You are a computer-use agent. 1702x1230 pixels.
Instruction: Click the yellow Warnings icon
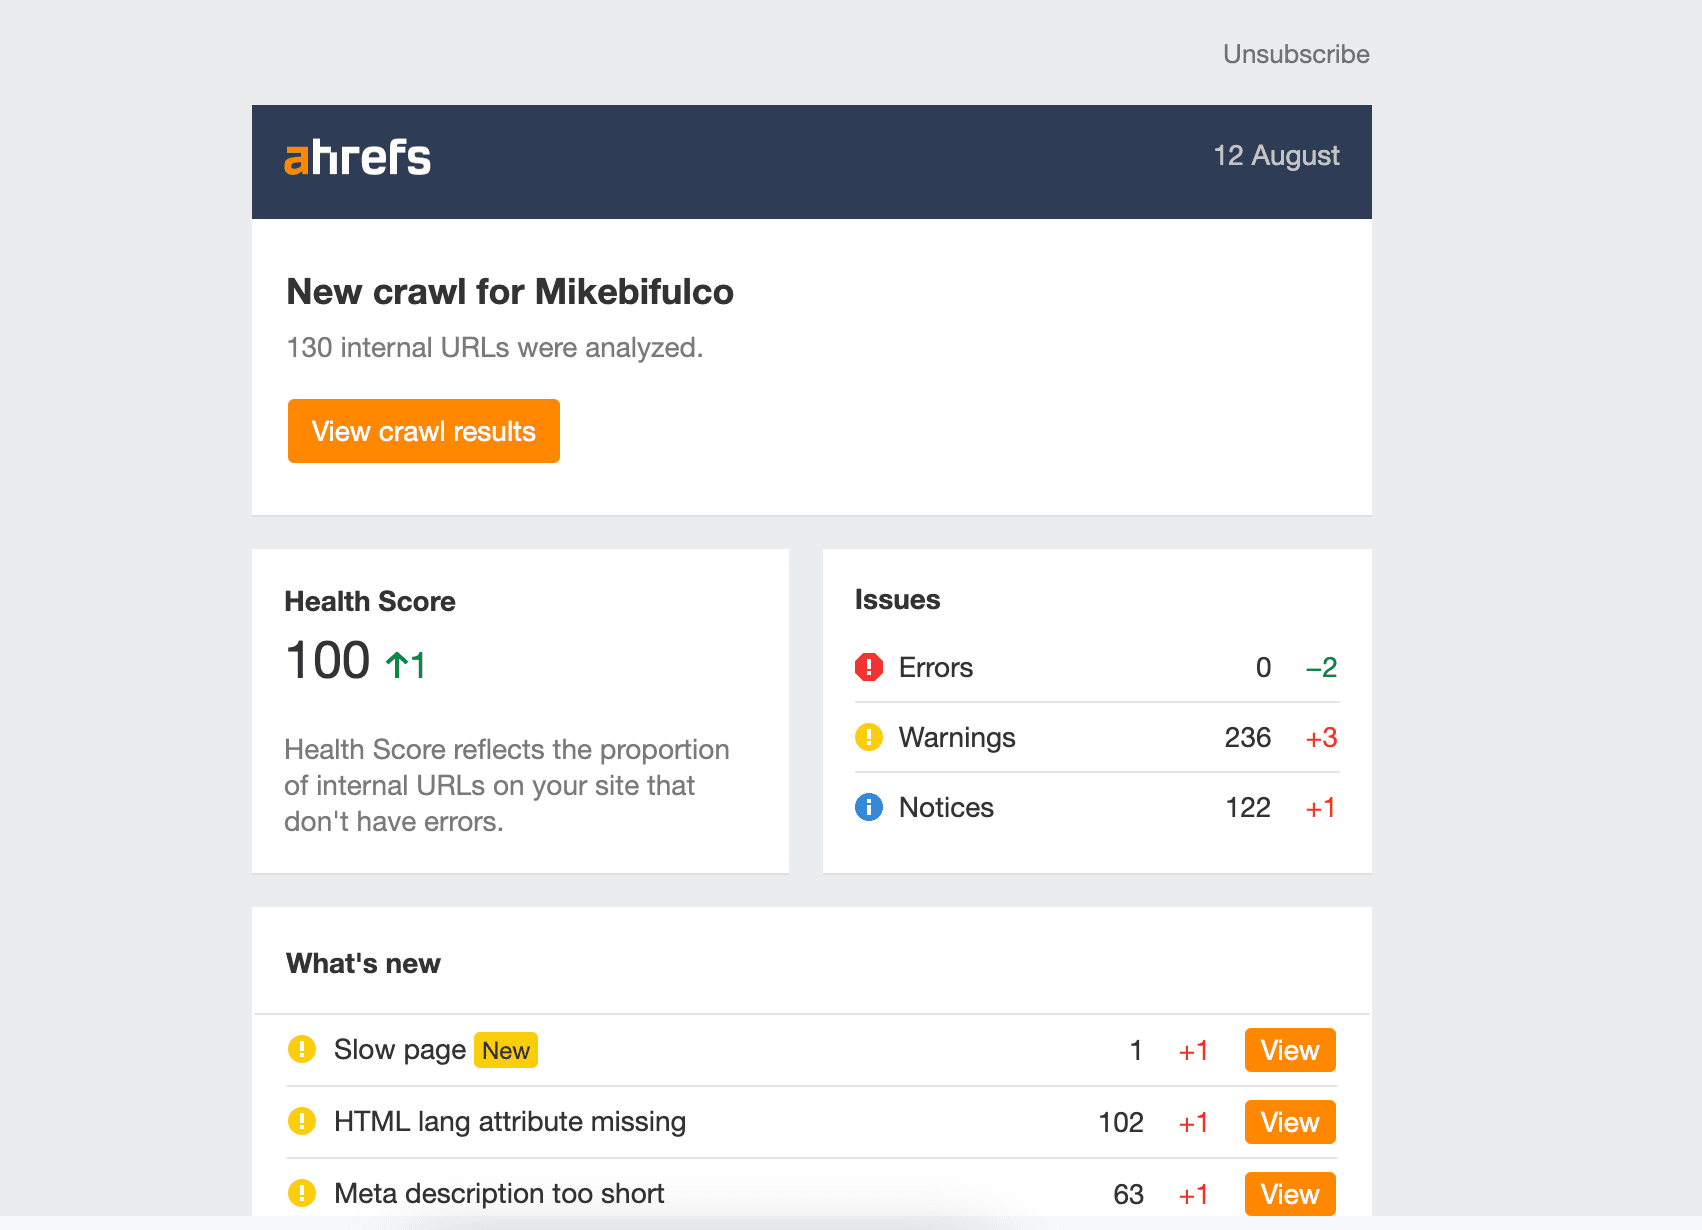point(869,737)
